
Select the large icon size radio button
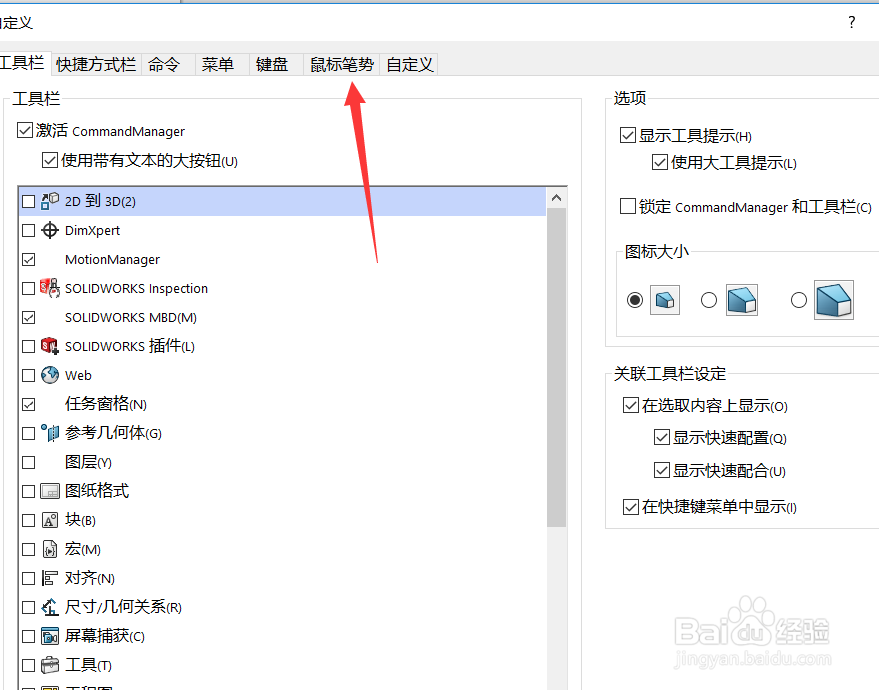(798, 300)
